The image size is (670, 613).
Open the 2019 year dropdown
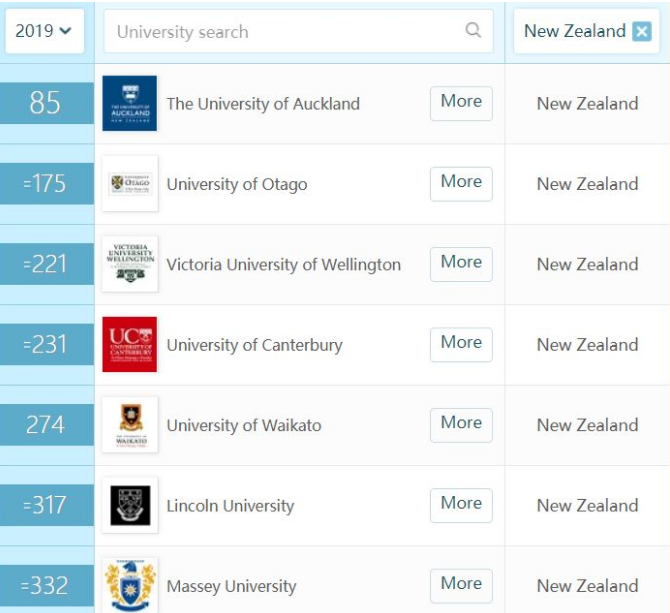click(x=43, y=31)
